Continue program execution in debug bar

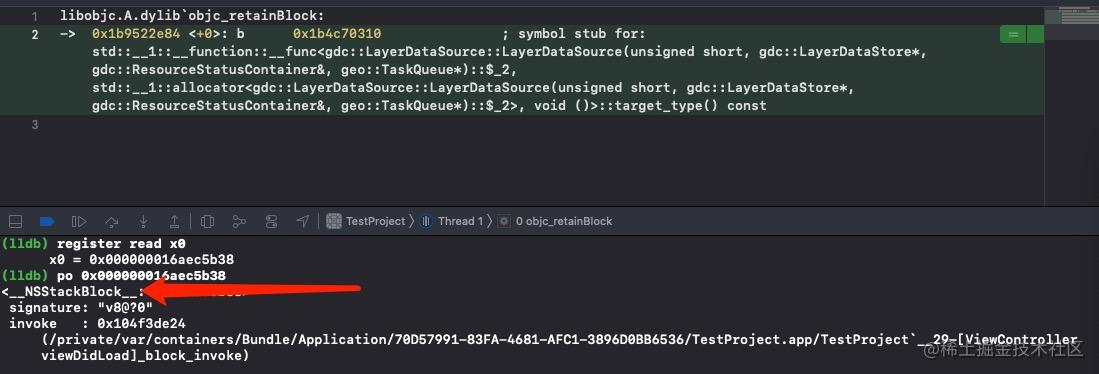click(79, 221)
